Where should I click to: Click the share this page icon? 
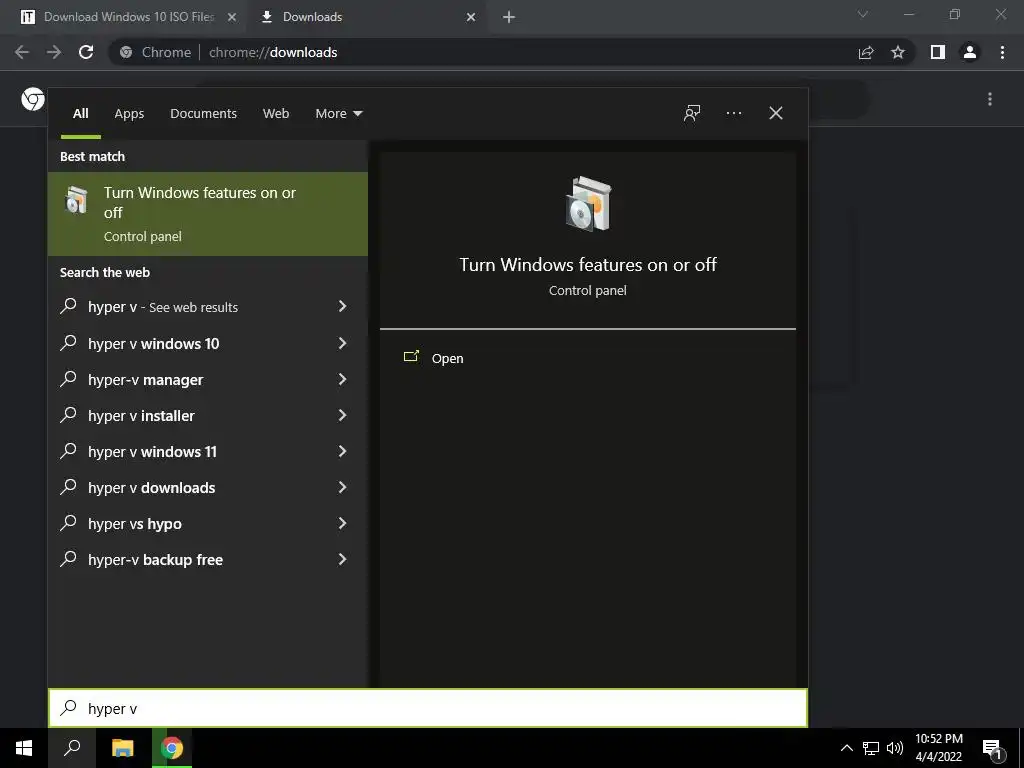(866, 52)
